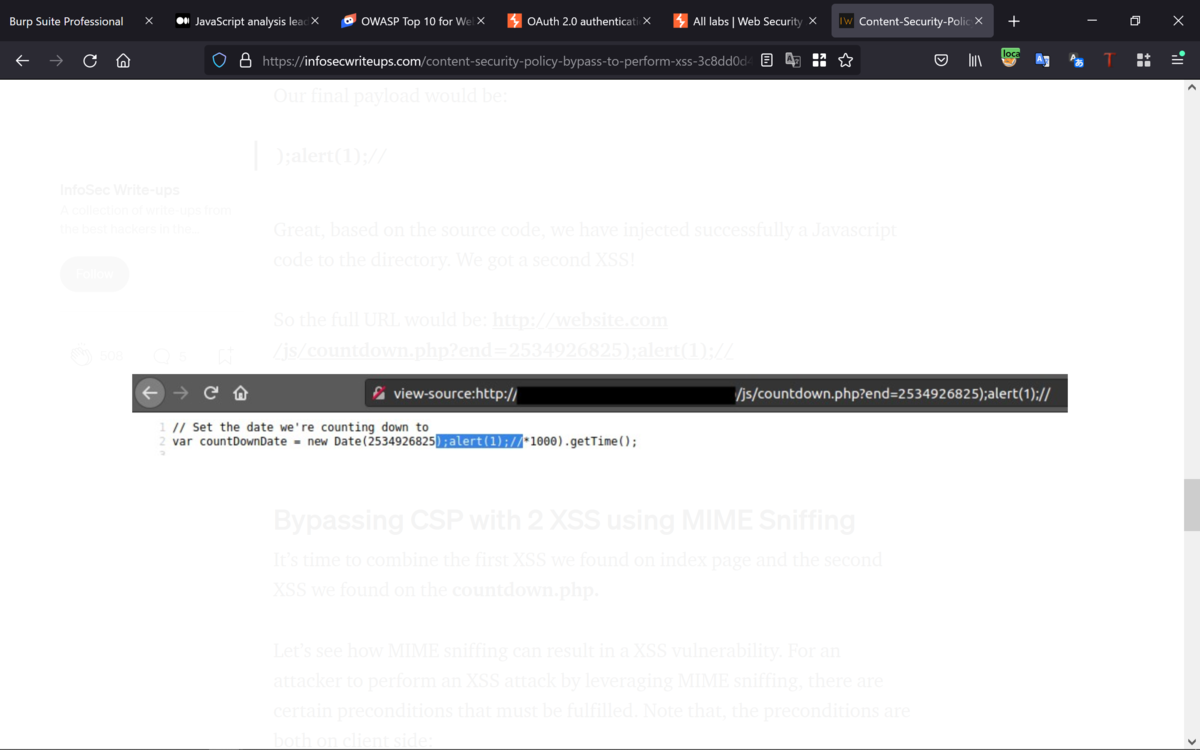Close the OAuth 2.0 authentication tab
Viewport: 1200px width, 750px height.
coord(647,21)
